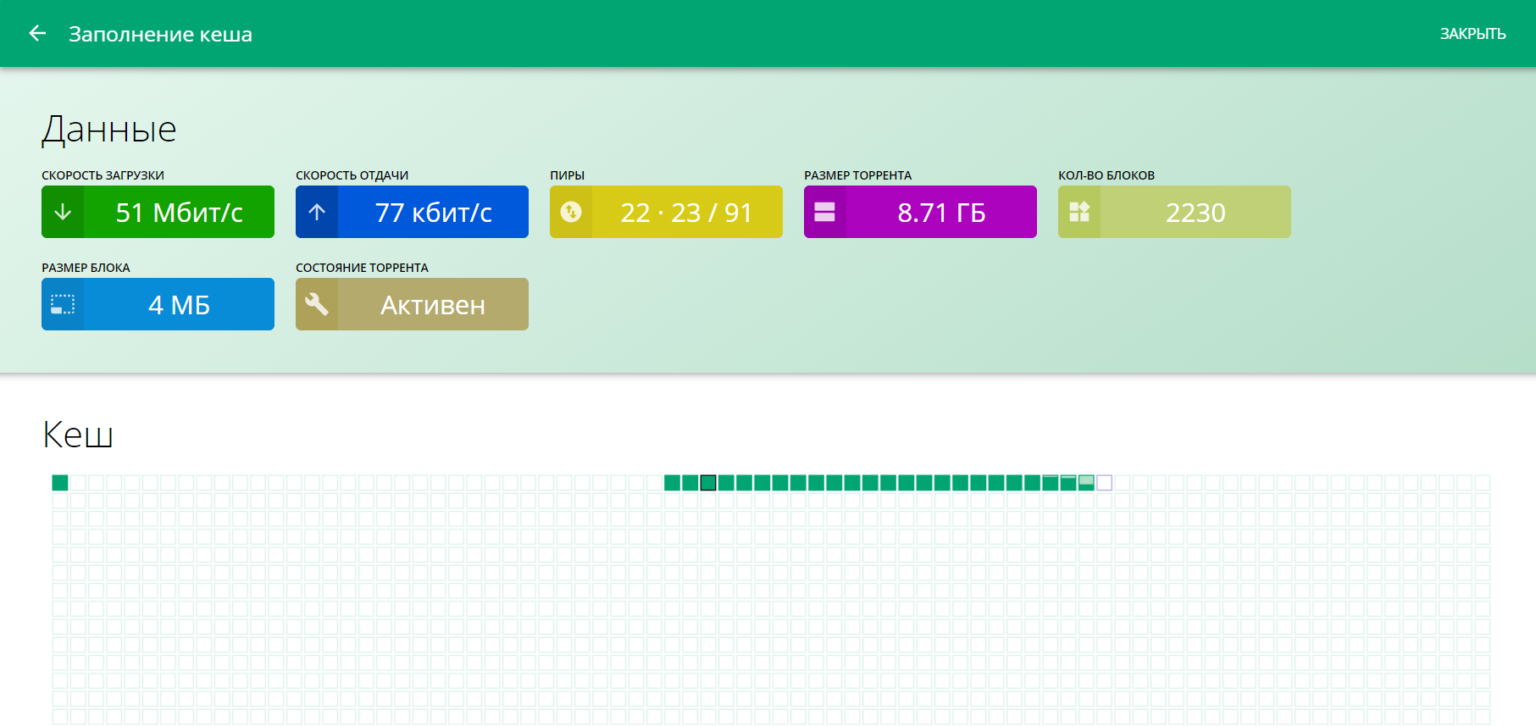Click the peers icon on yellow card

click(571, 212)
